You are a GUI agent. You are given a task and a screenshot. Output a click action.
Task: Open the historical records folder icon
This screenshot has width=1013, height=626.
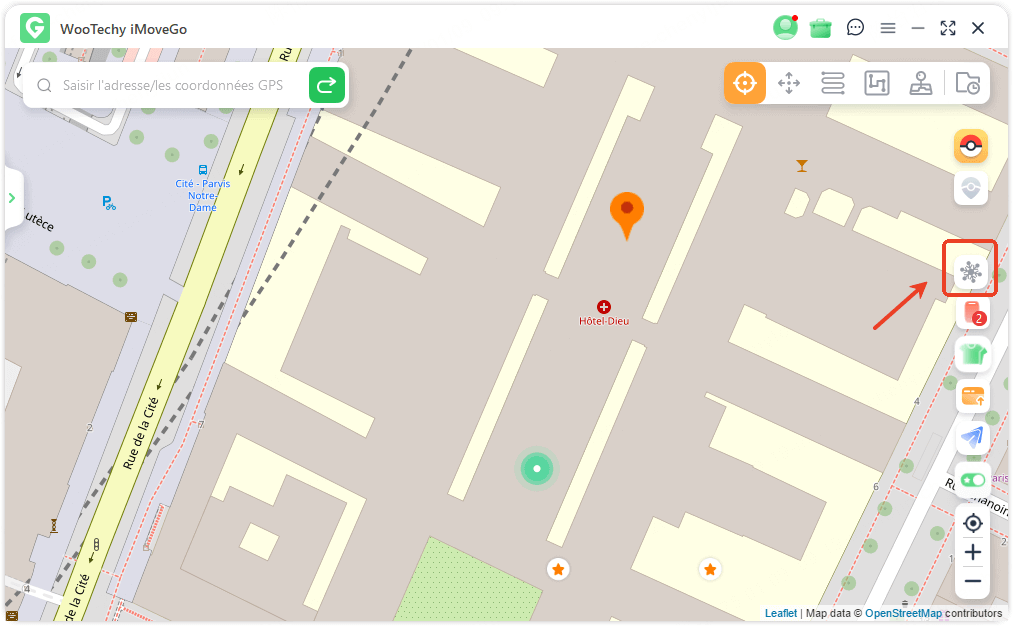point(967,83)
